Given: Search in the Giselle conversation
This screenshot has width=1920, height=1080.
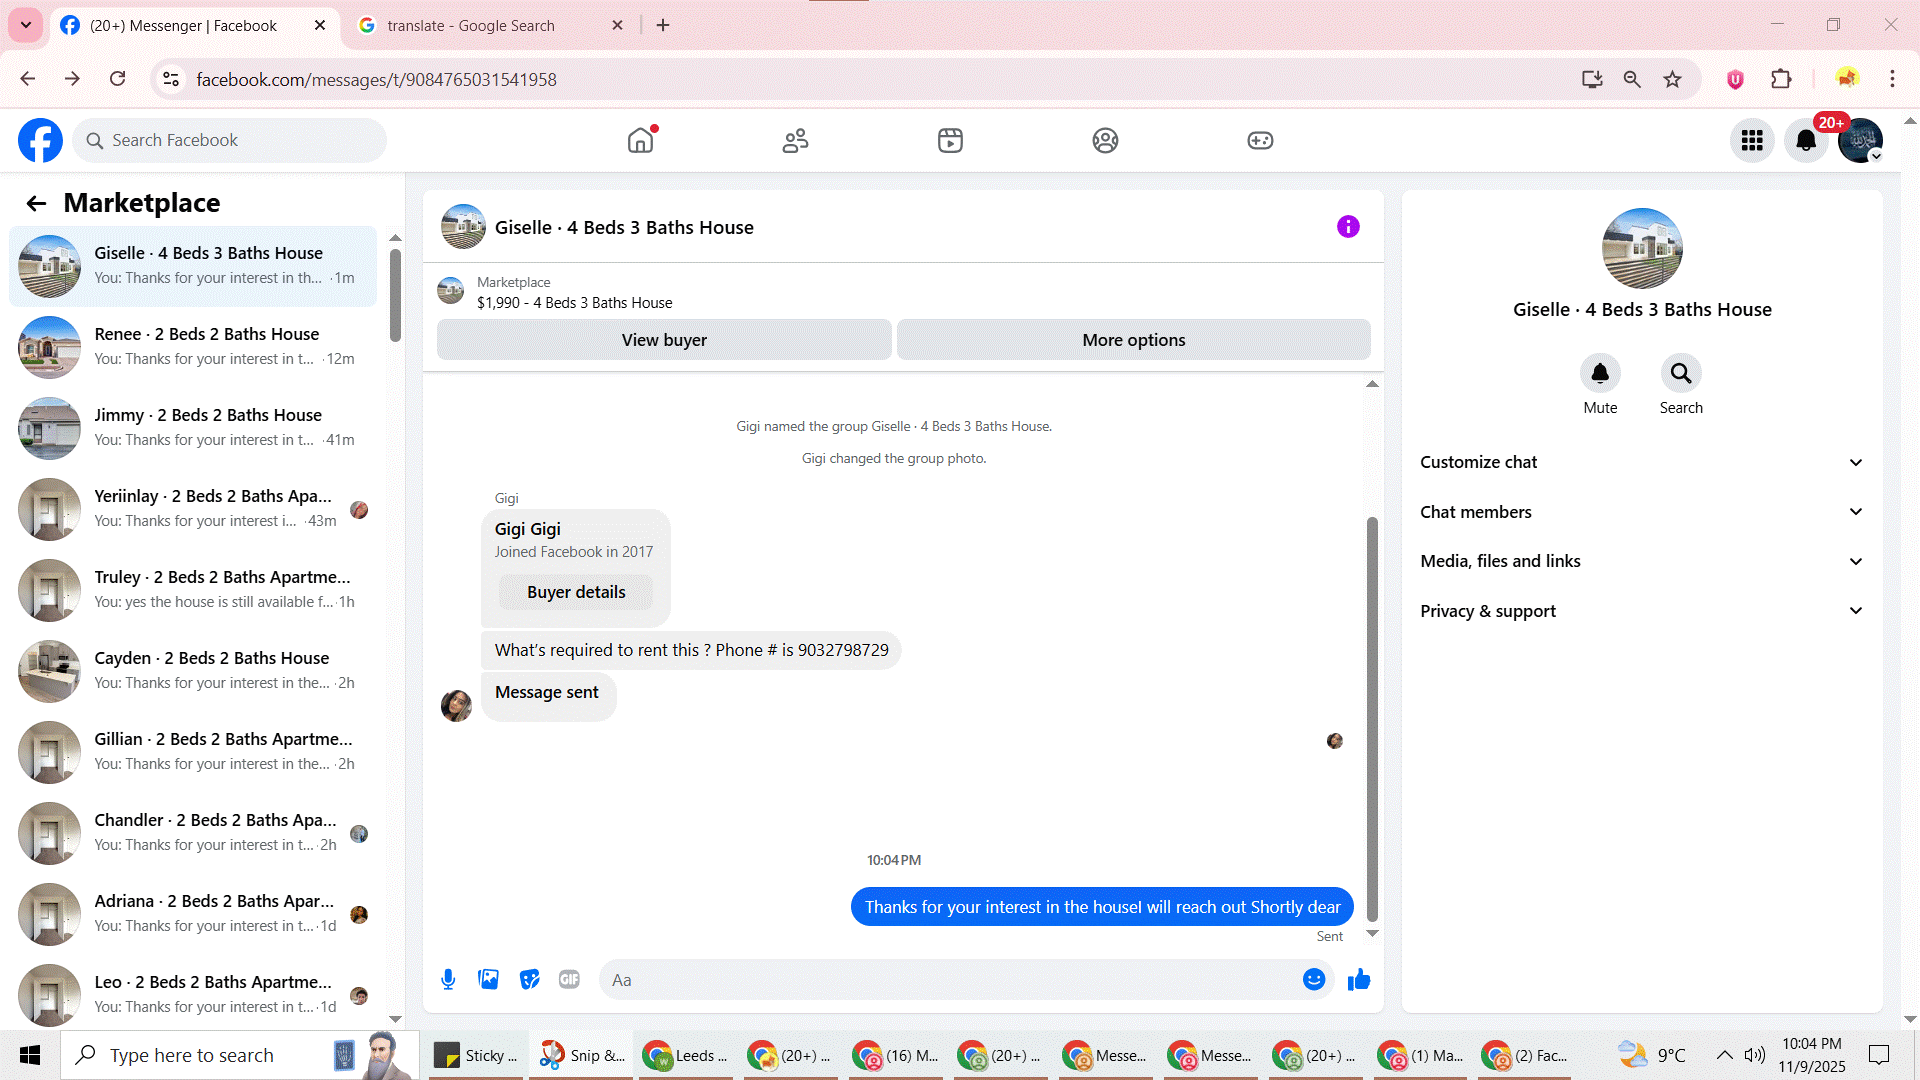Looking at the screenshot, I should click(1681, 374).
